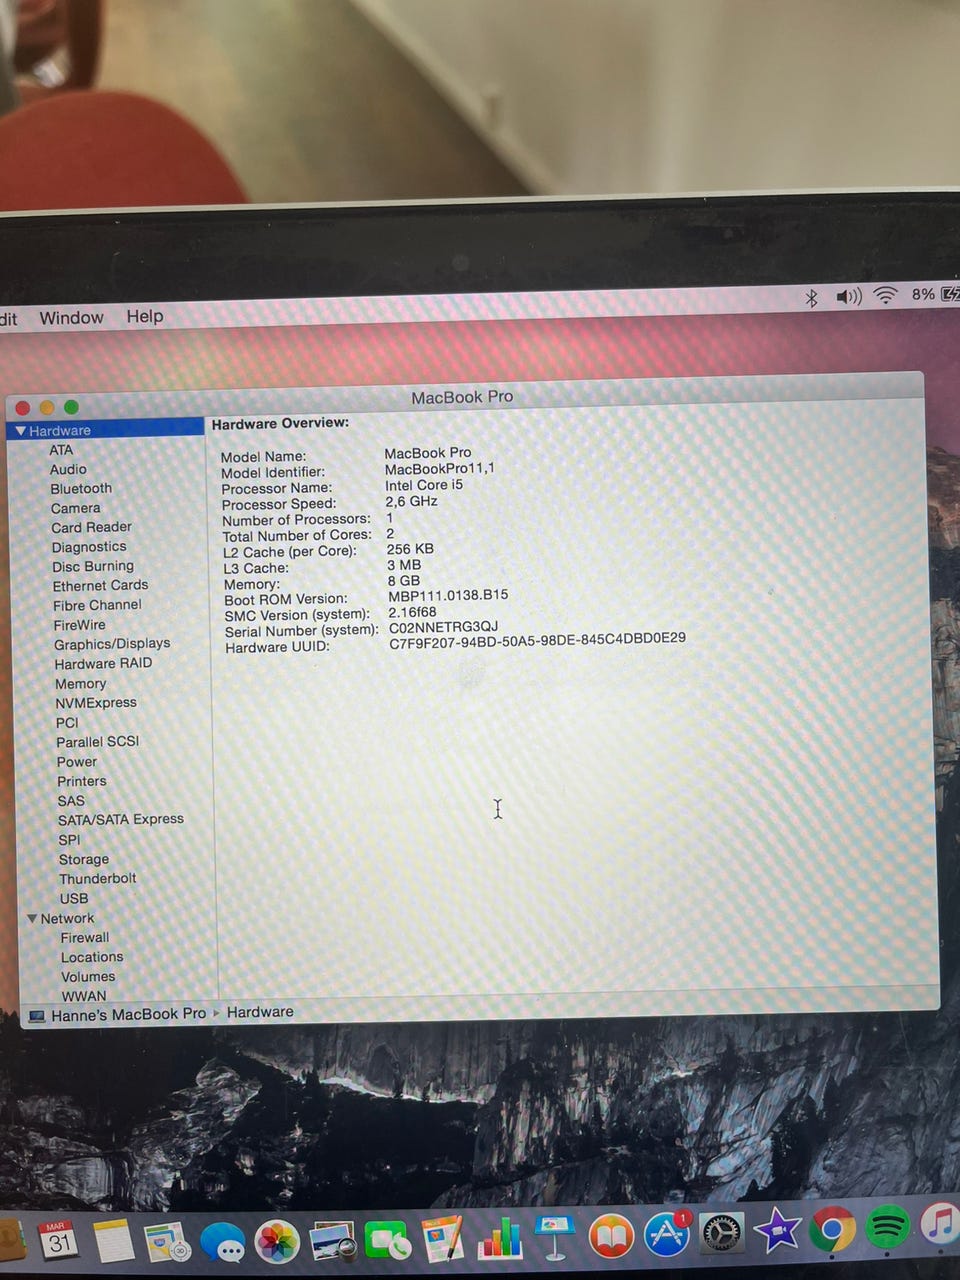Select Camera in the sidebar
960x1280 pixels.
75,508
